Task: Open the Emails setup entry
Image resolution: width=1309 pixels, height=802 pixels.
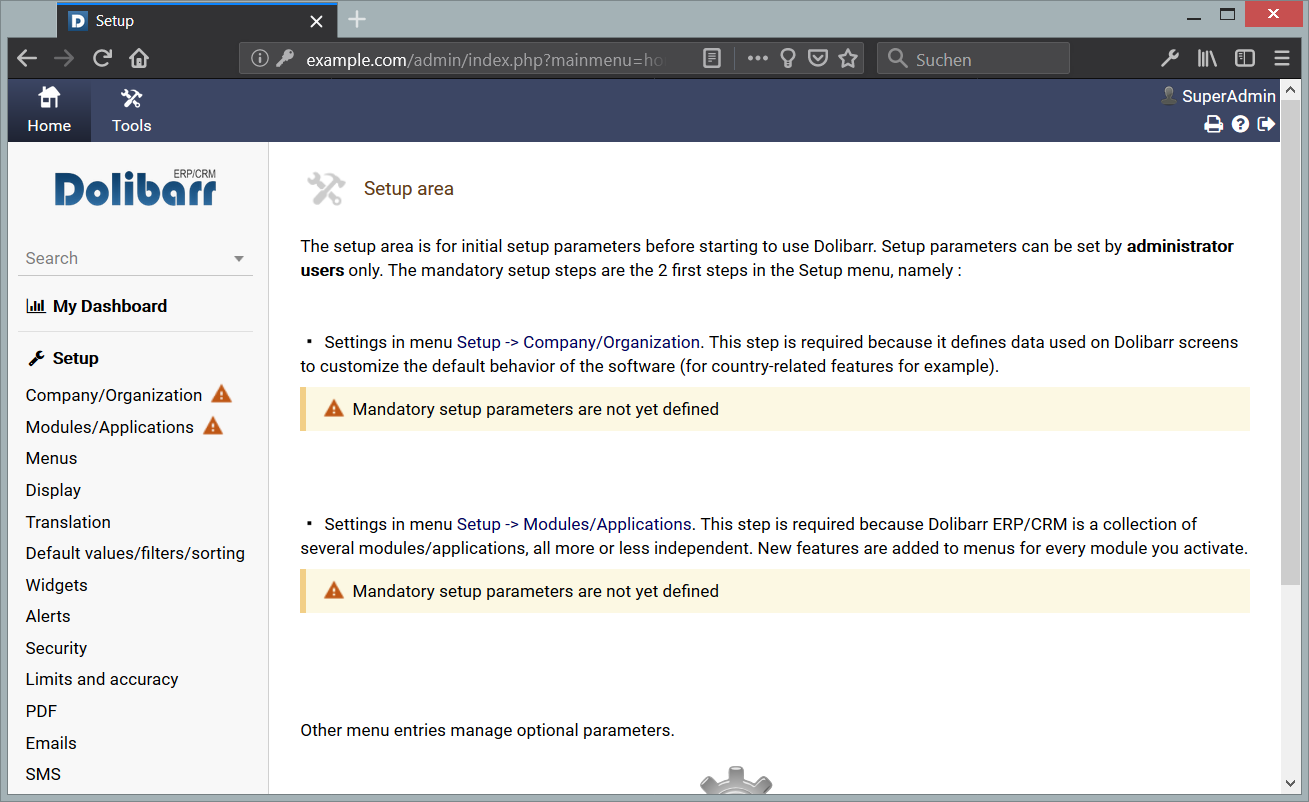Action: (51, 743)
